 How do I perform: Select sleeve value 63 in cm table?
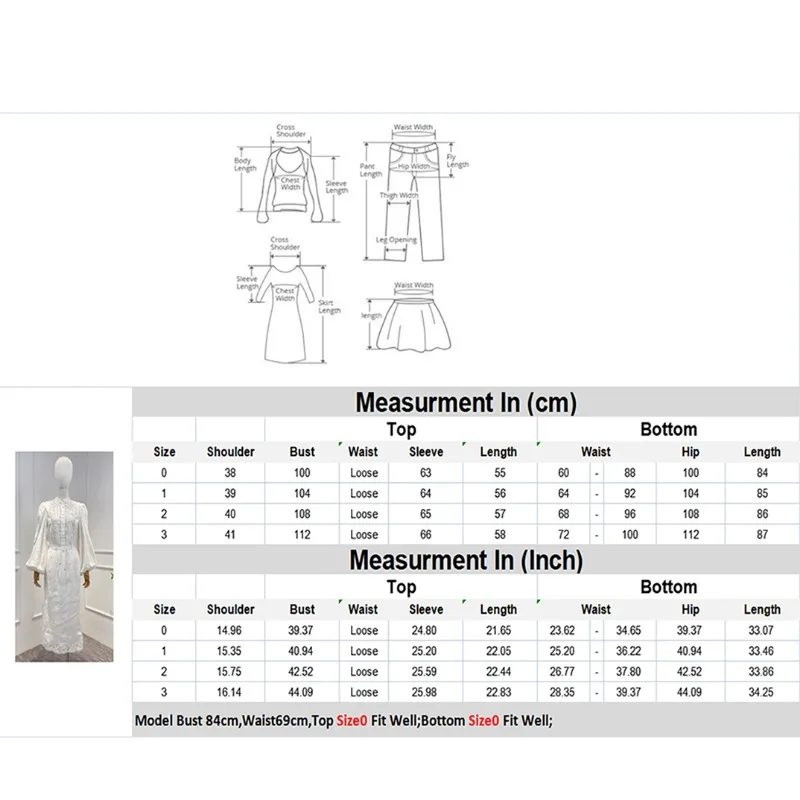426,473
